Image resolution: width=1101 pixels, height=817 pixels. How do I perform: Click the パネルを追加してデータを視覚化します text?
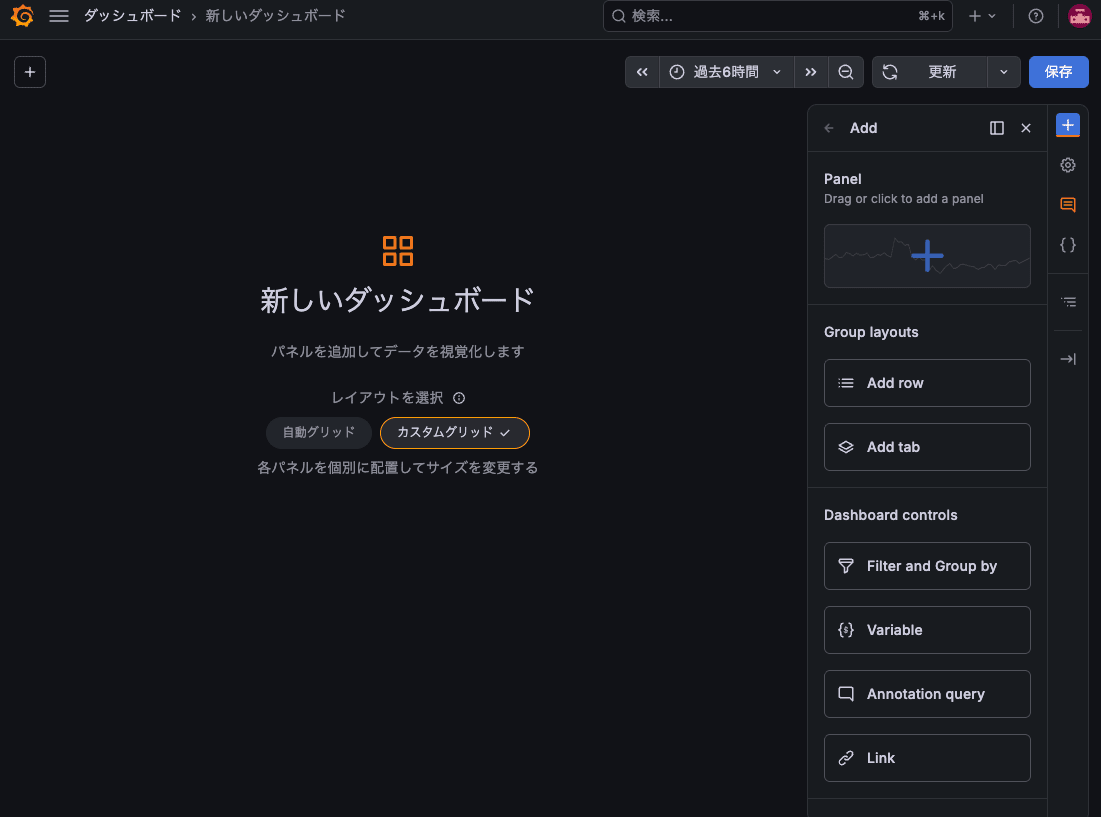click(397, 351)
